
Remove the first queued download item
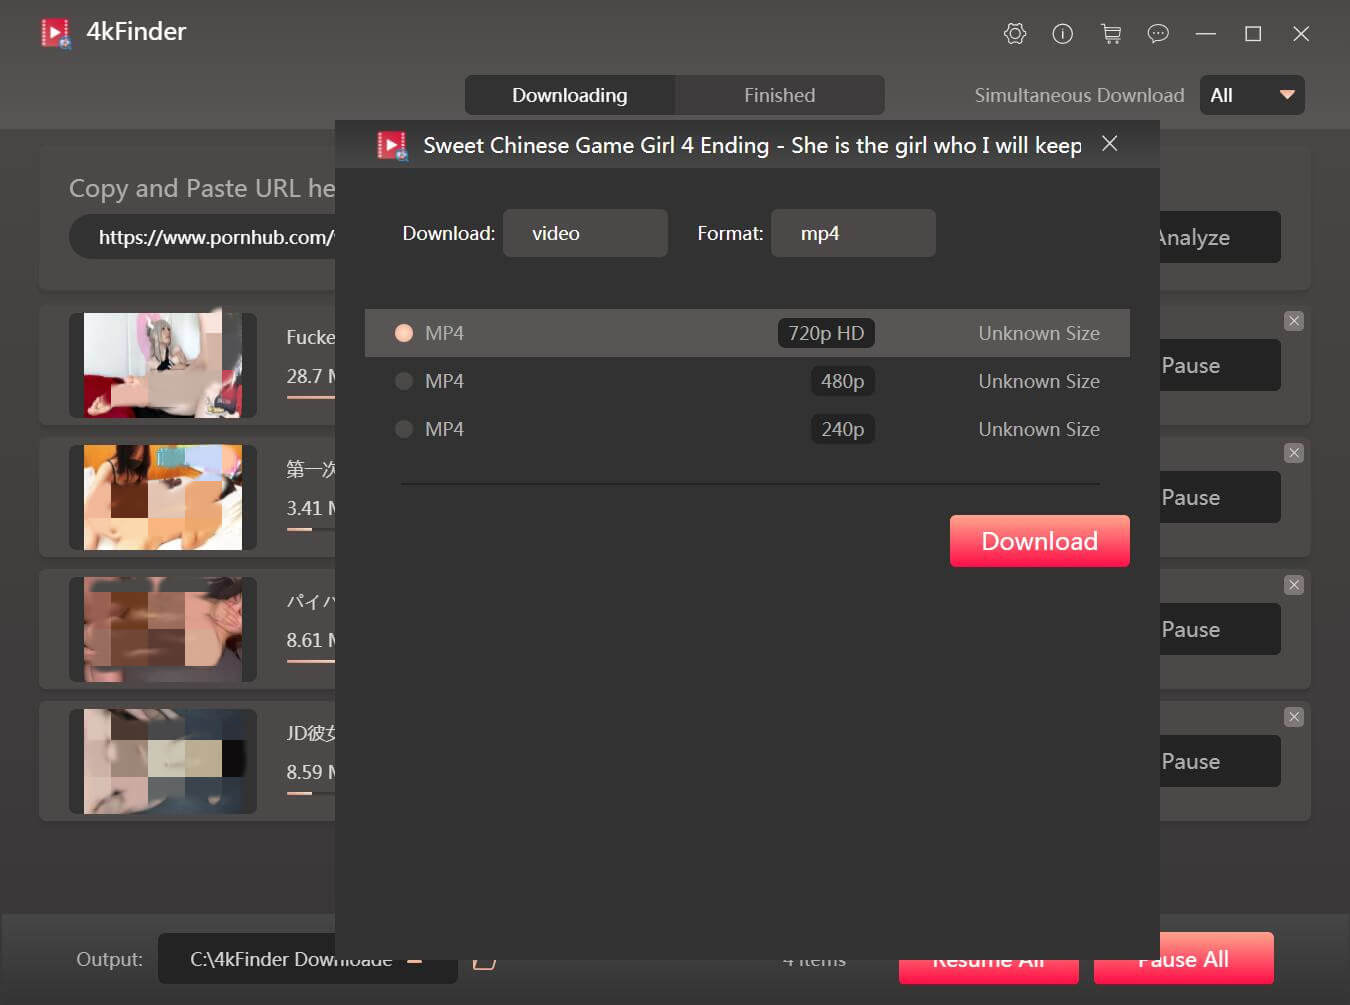1294,321
